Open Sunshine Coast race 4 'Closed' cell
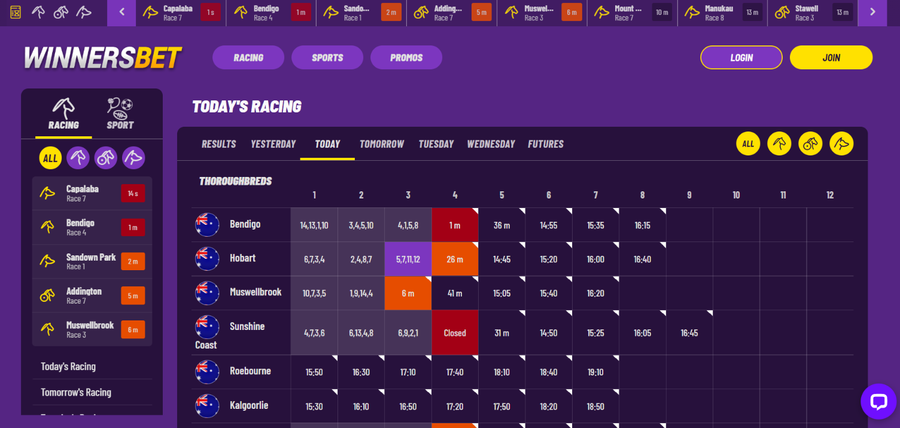 click(455, 333)
